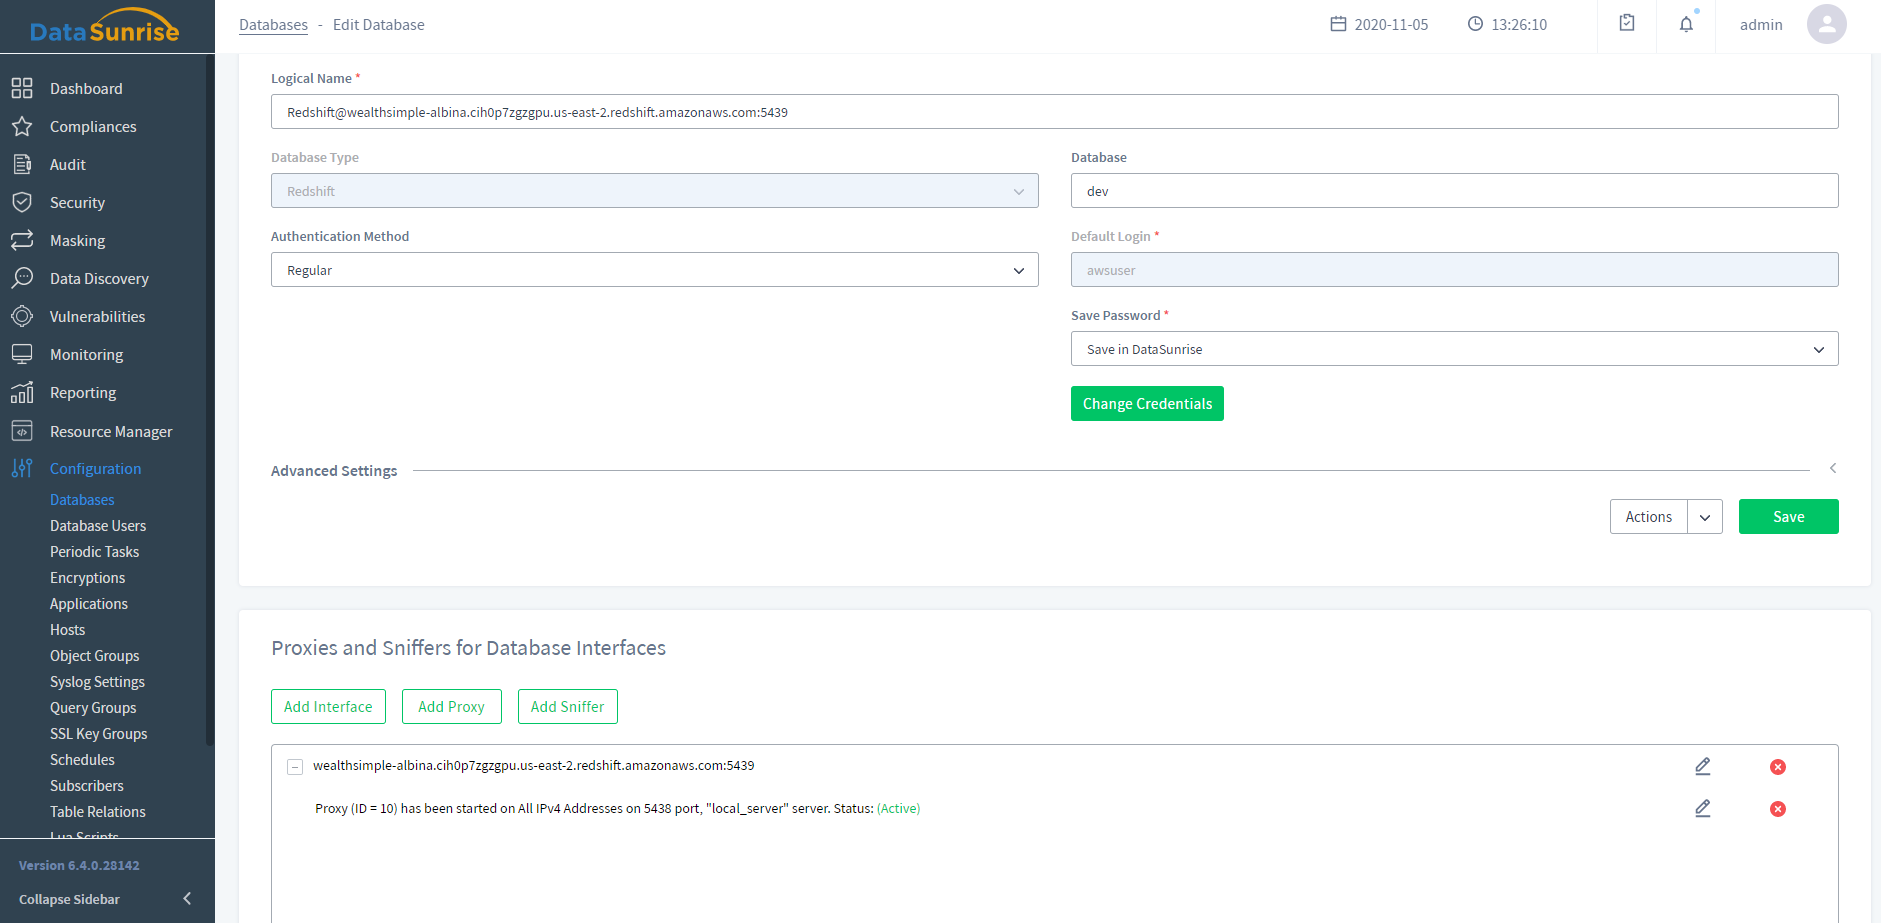Delete the wealthsimple-albina interface entry
The width and height of the screenshot is (1881, 923).
(1777, 767)
